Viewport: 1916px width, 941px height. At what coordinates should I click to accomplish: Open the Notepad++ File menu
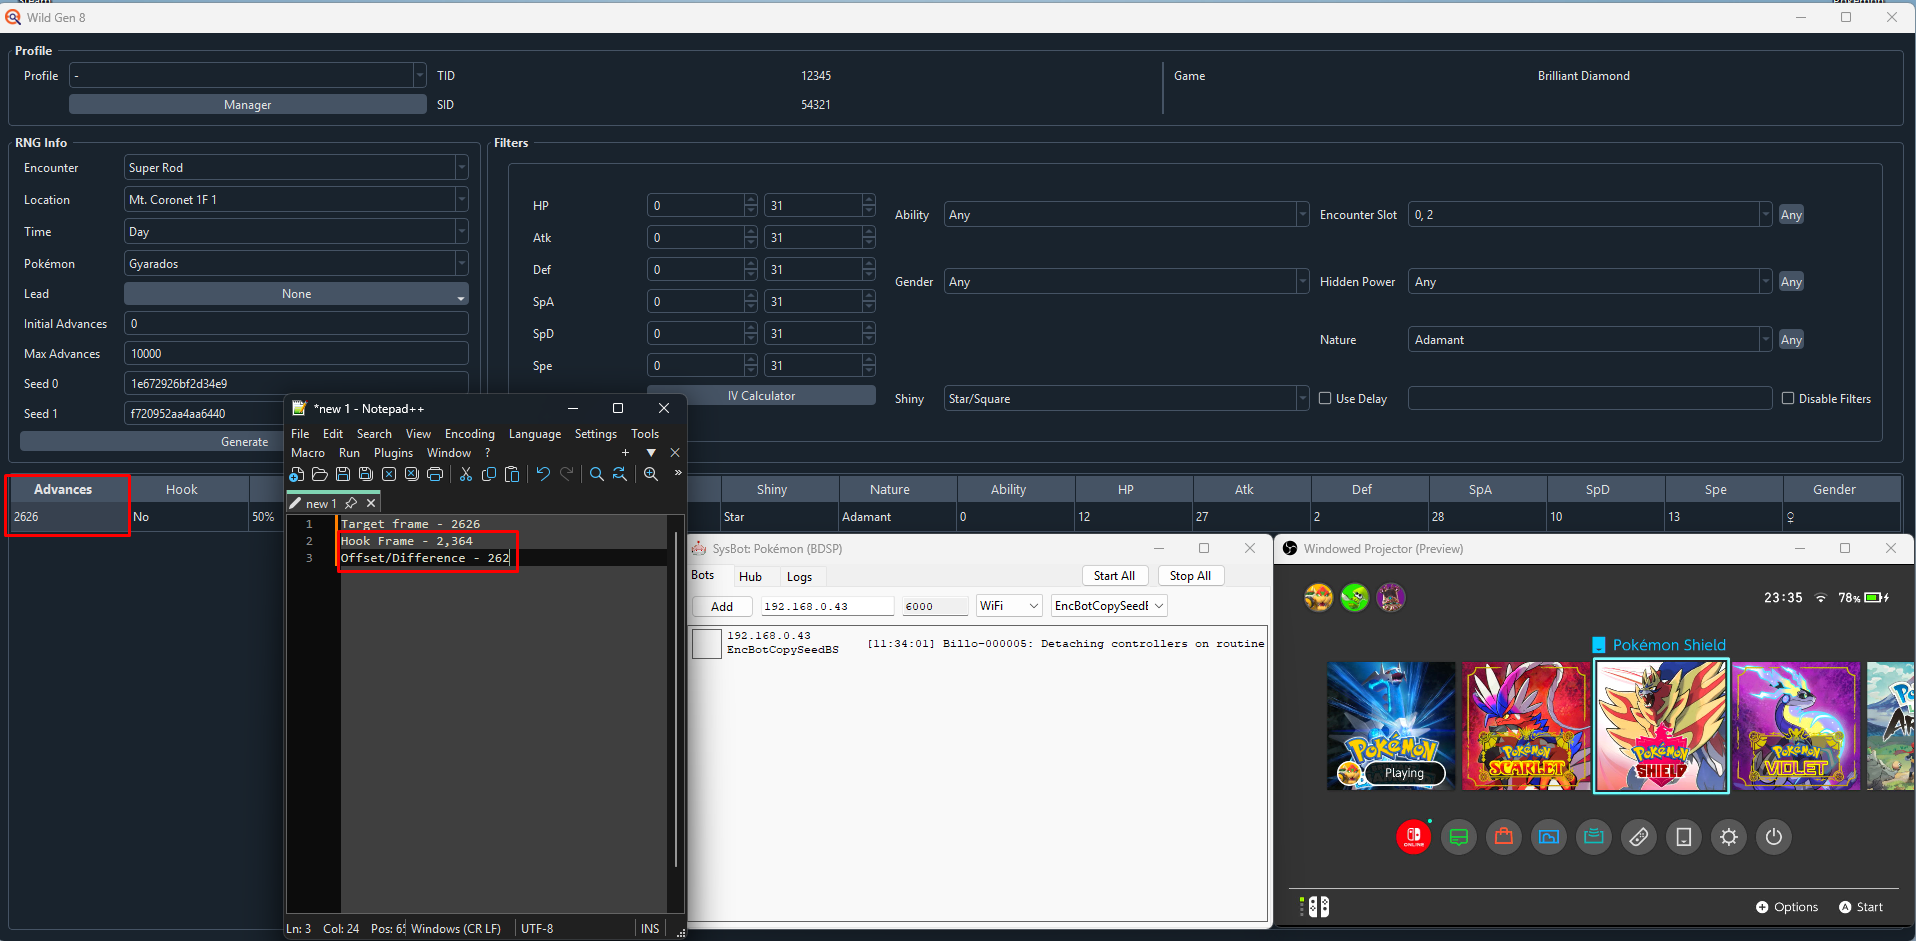tap(300, 434)
